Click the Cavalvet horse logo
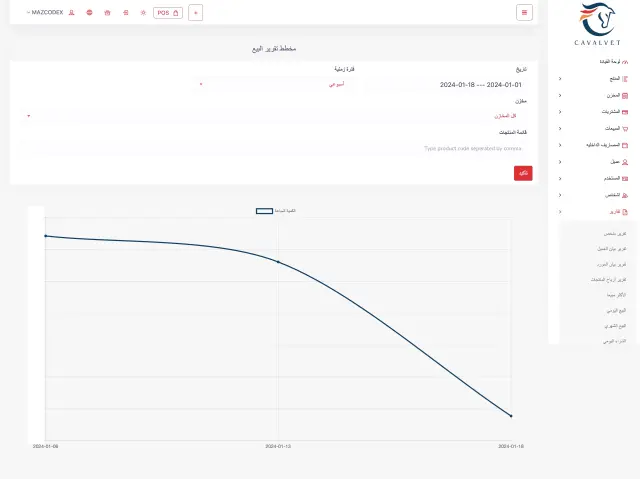The width and height of the screenshot is (640, 479). (x=598, y=24)
